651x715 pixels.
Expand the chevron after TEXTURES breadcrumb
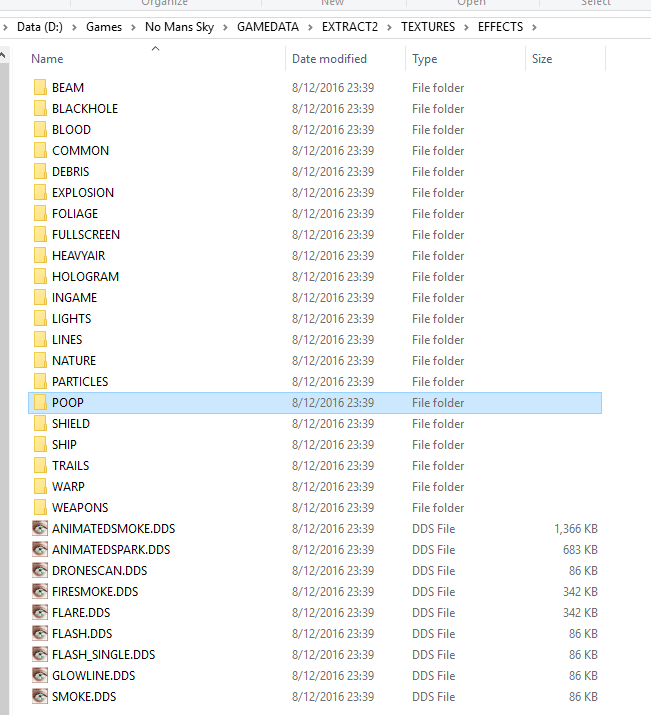pyautogui.click(x=466, y=27)
